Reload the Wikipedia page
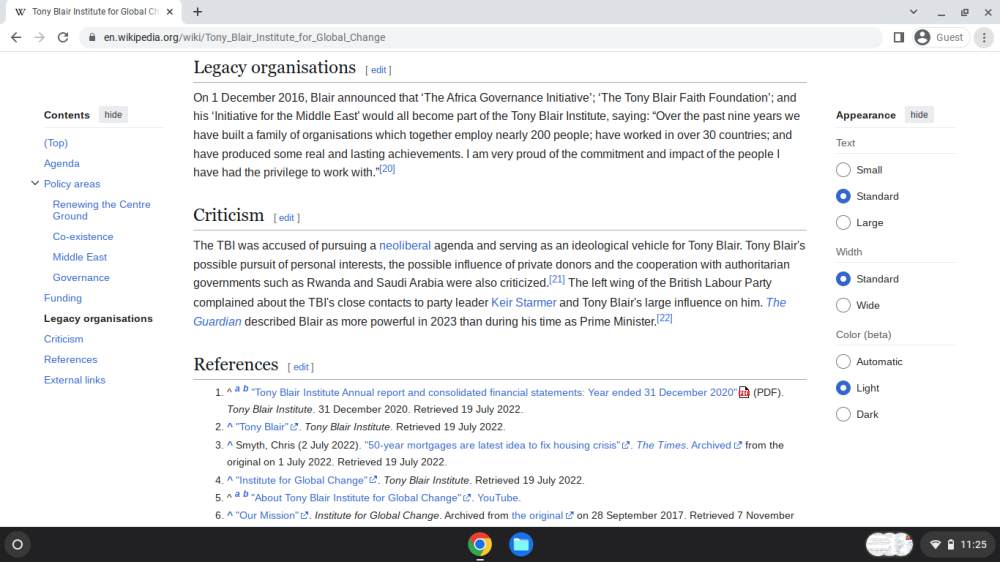 (x=62, y=38)
